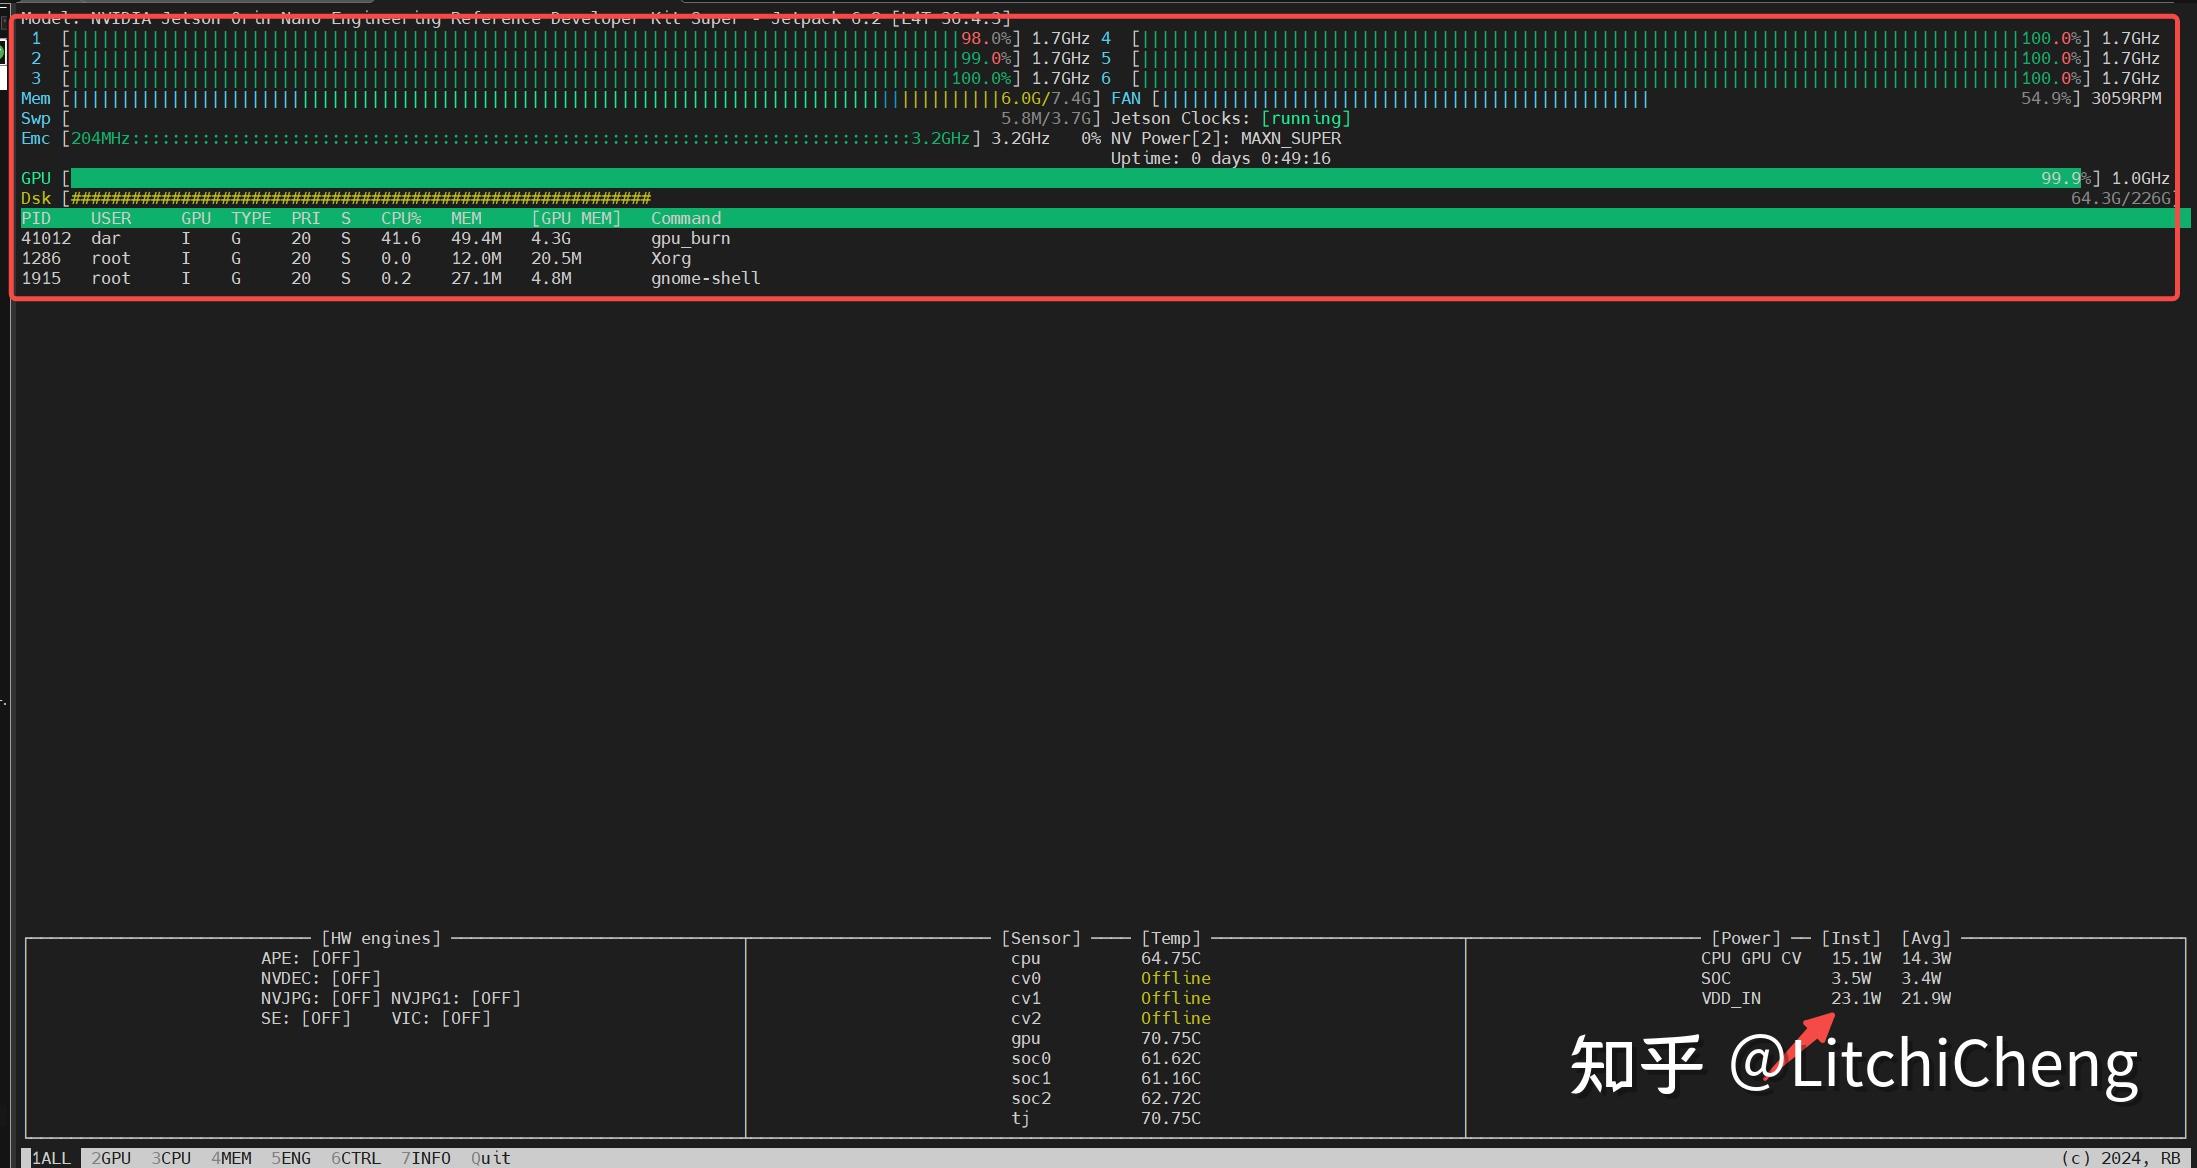Toggle Jetson Clocks running state
The width and height of the screenshot is (2197, 1168).
(x=1305, y=118)
